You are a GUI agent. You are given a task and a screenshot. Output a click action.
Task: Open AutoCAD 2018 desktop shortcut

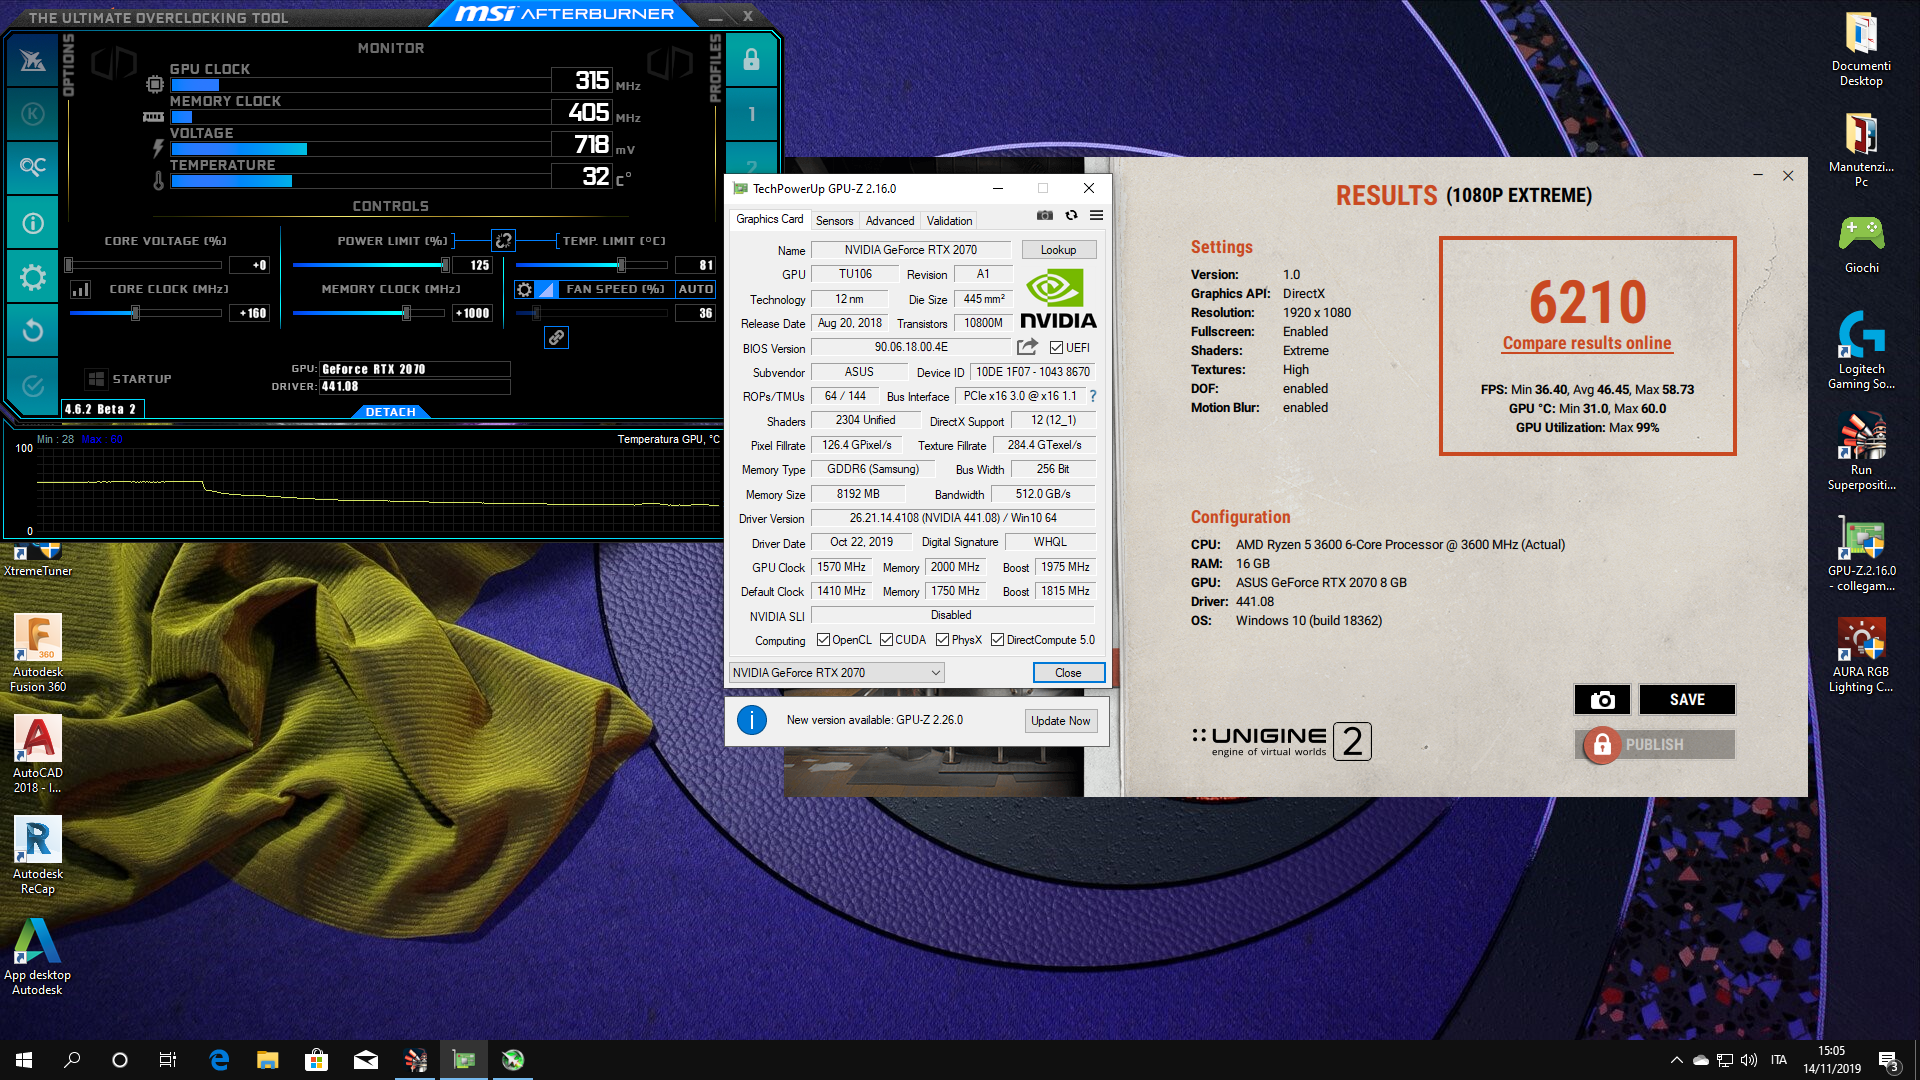[38, 755]
